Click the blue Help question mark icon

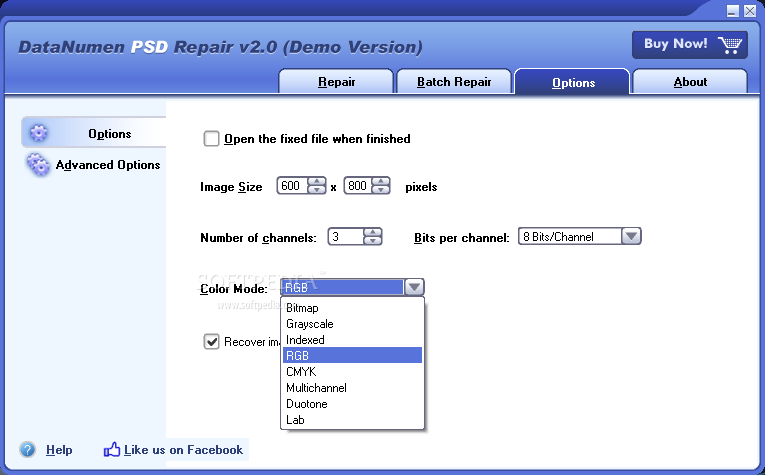coord(28,449)
